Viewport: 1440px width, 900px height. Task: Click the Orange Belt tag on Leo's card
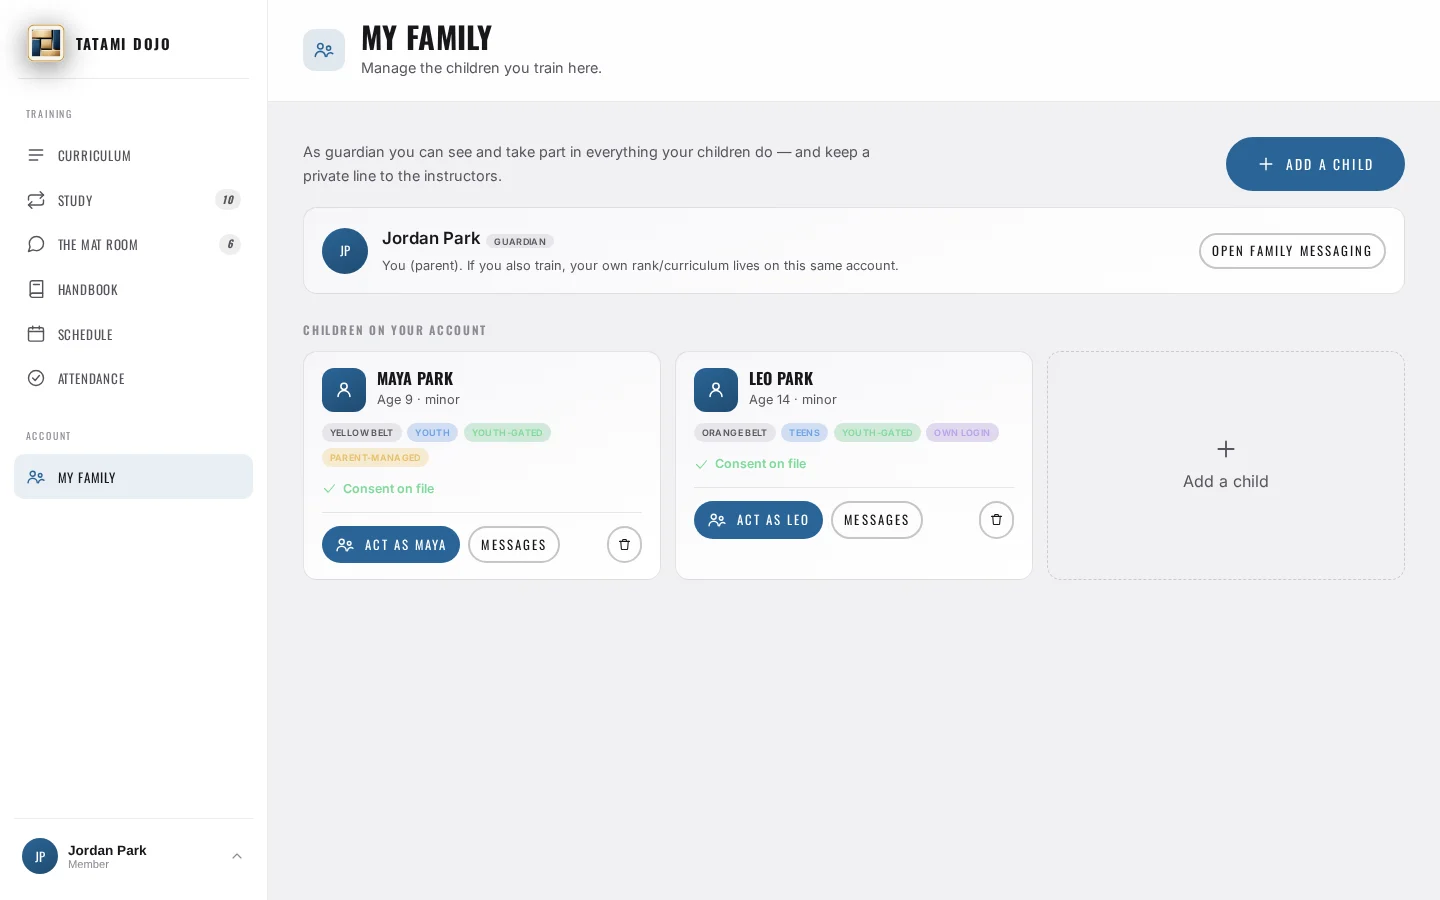point(735,433)
